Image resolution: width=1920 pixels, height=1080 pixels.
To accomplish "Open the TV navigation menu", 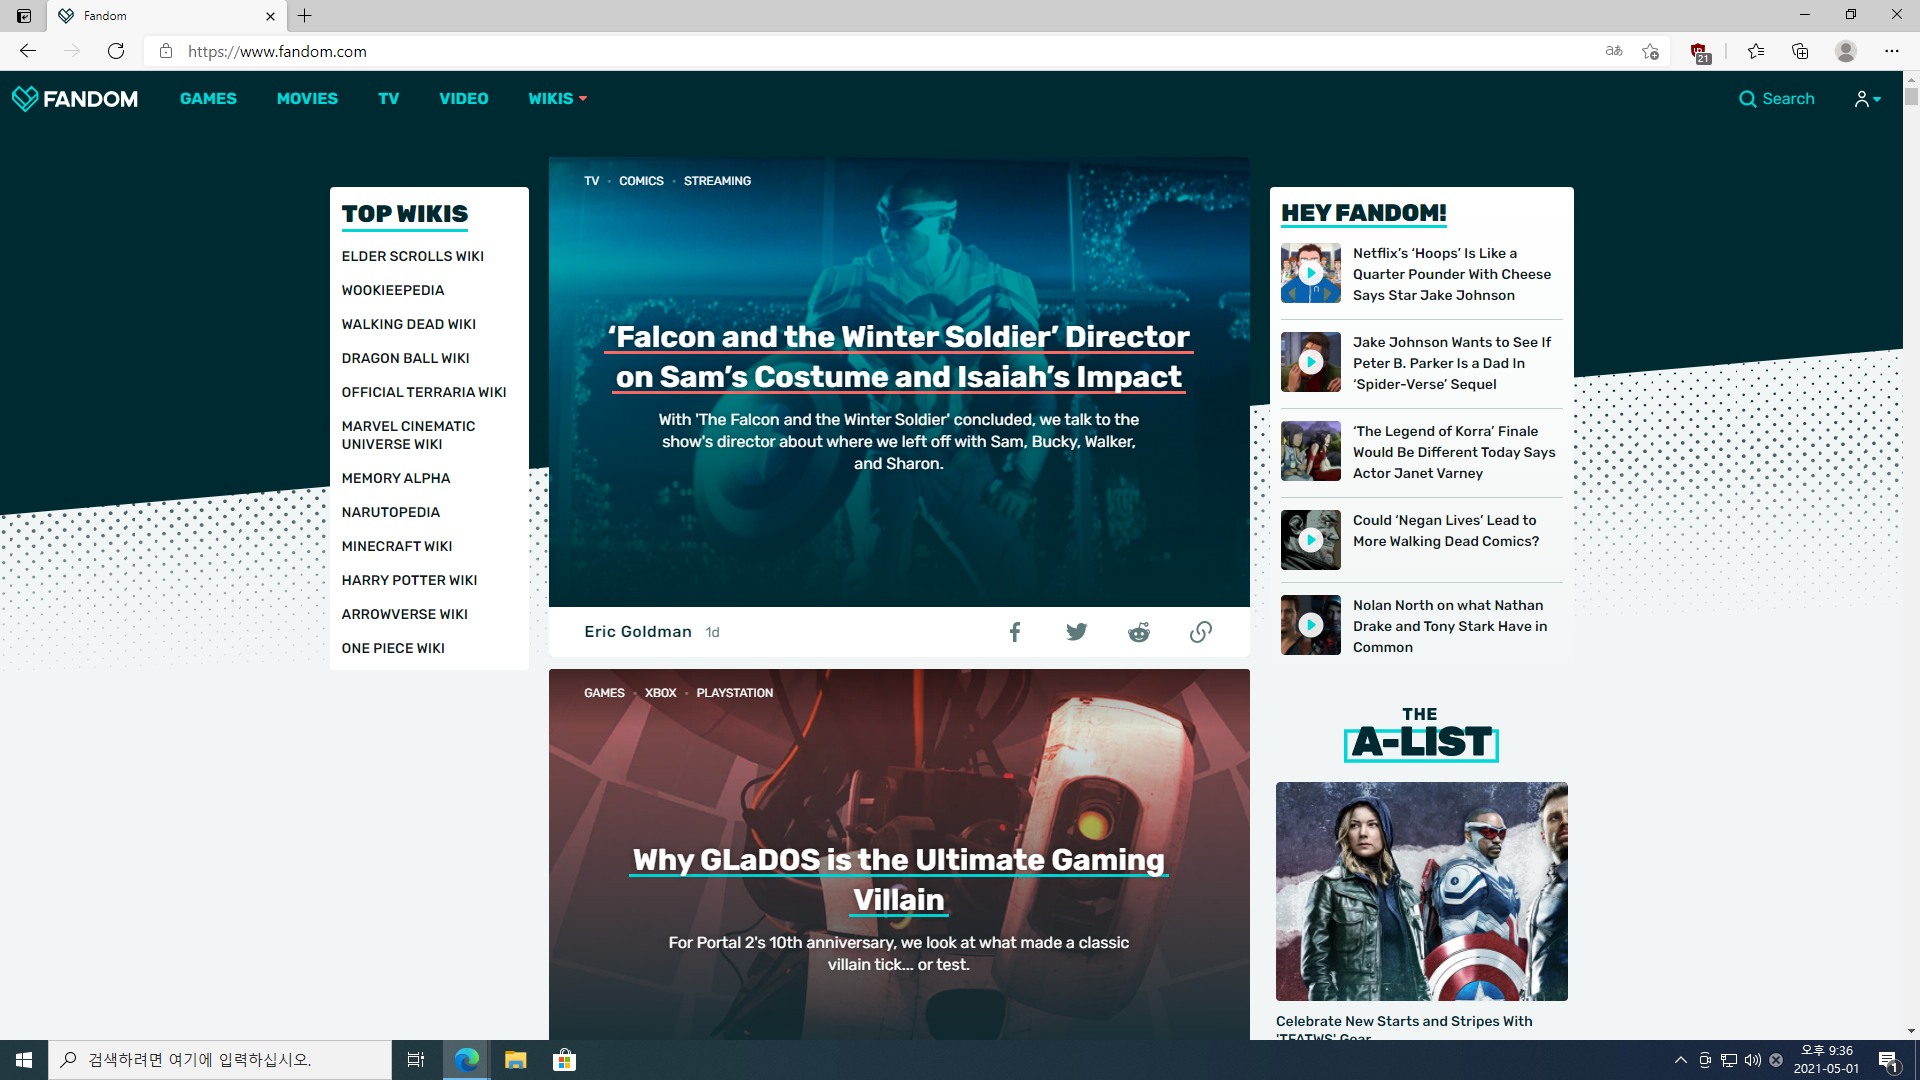I will point(388,98).
